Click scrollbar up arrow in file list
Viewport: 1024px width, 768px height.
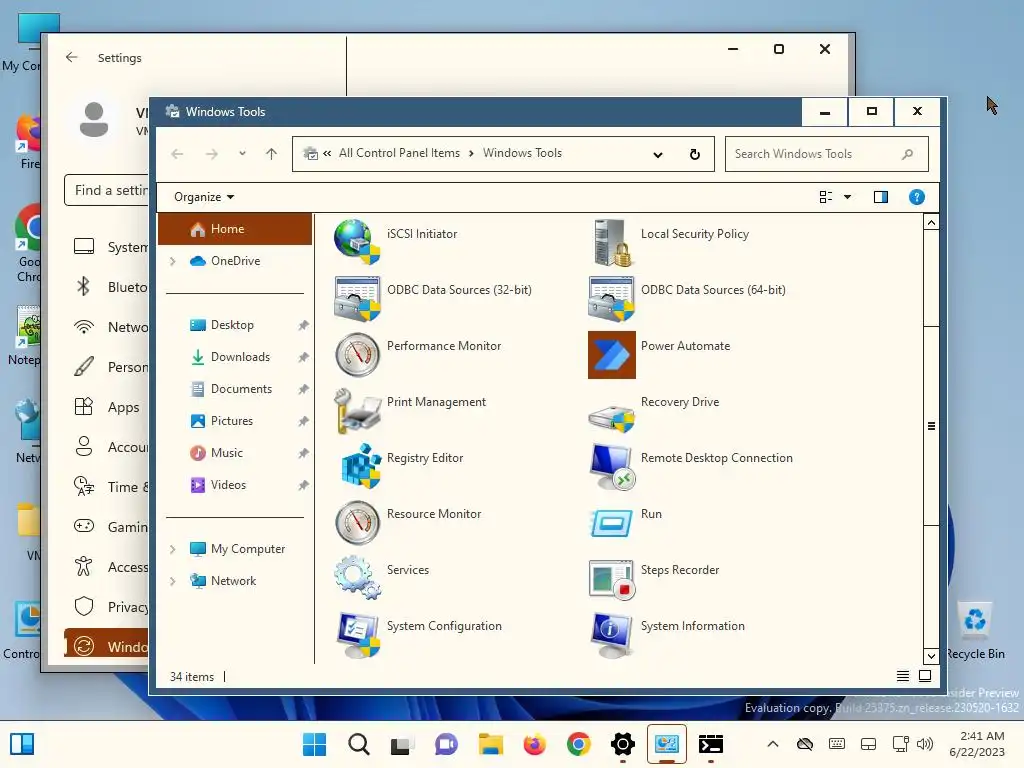(x=931, y=223)
